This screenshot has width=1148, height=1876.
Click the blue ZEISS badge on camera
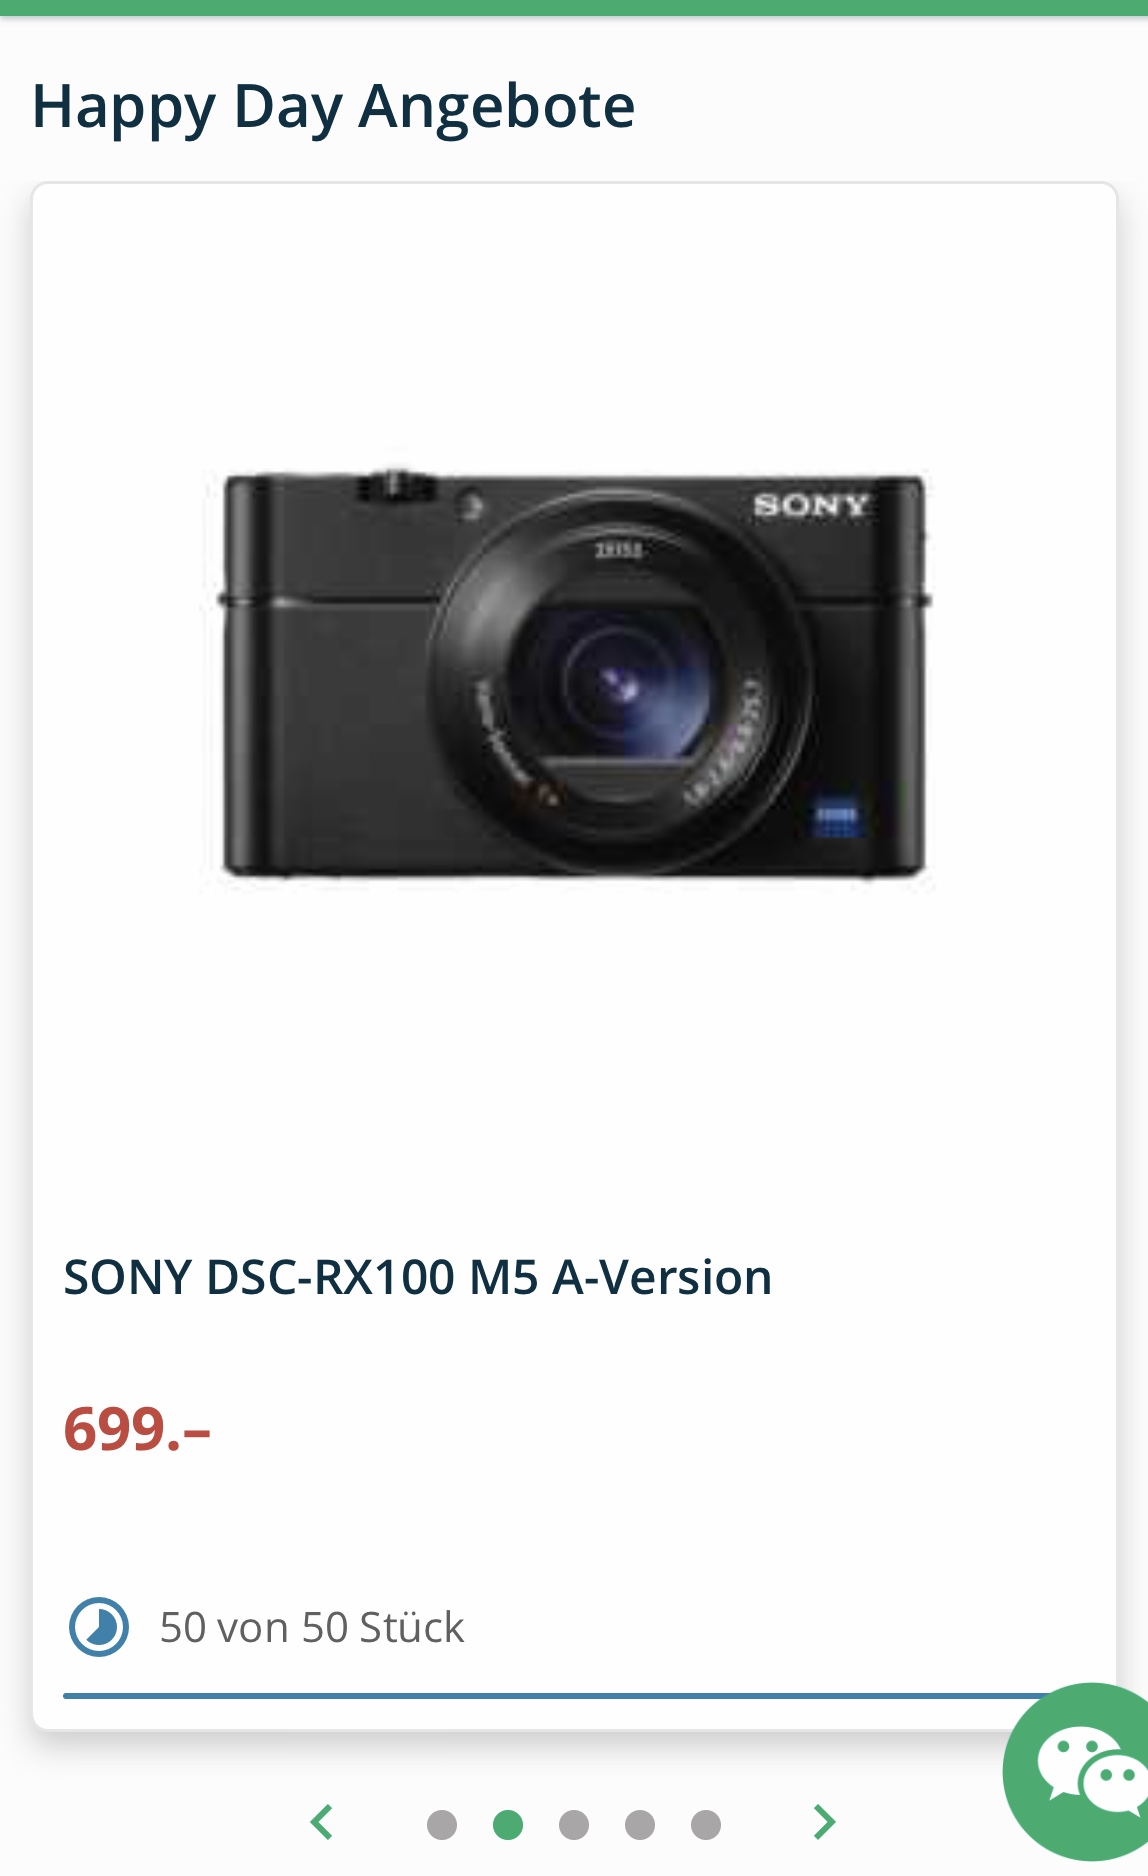tap(836, 818)
